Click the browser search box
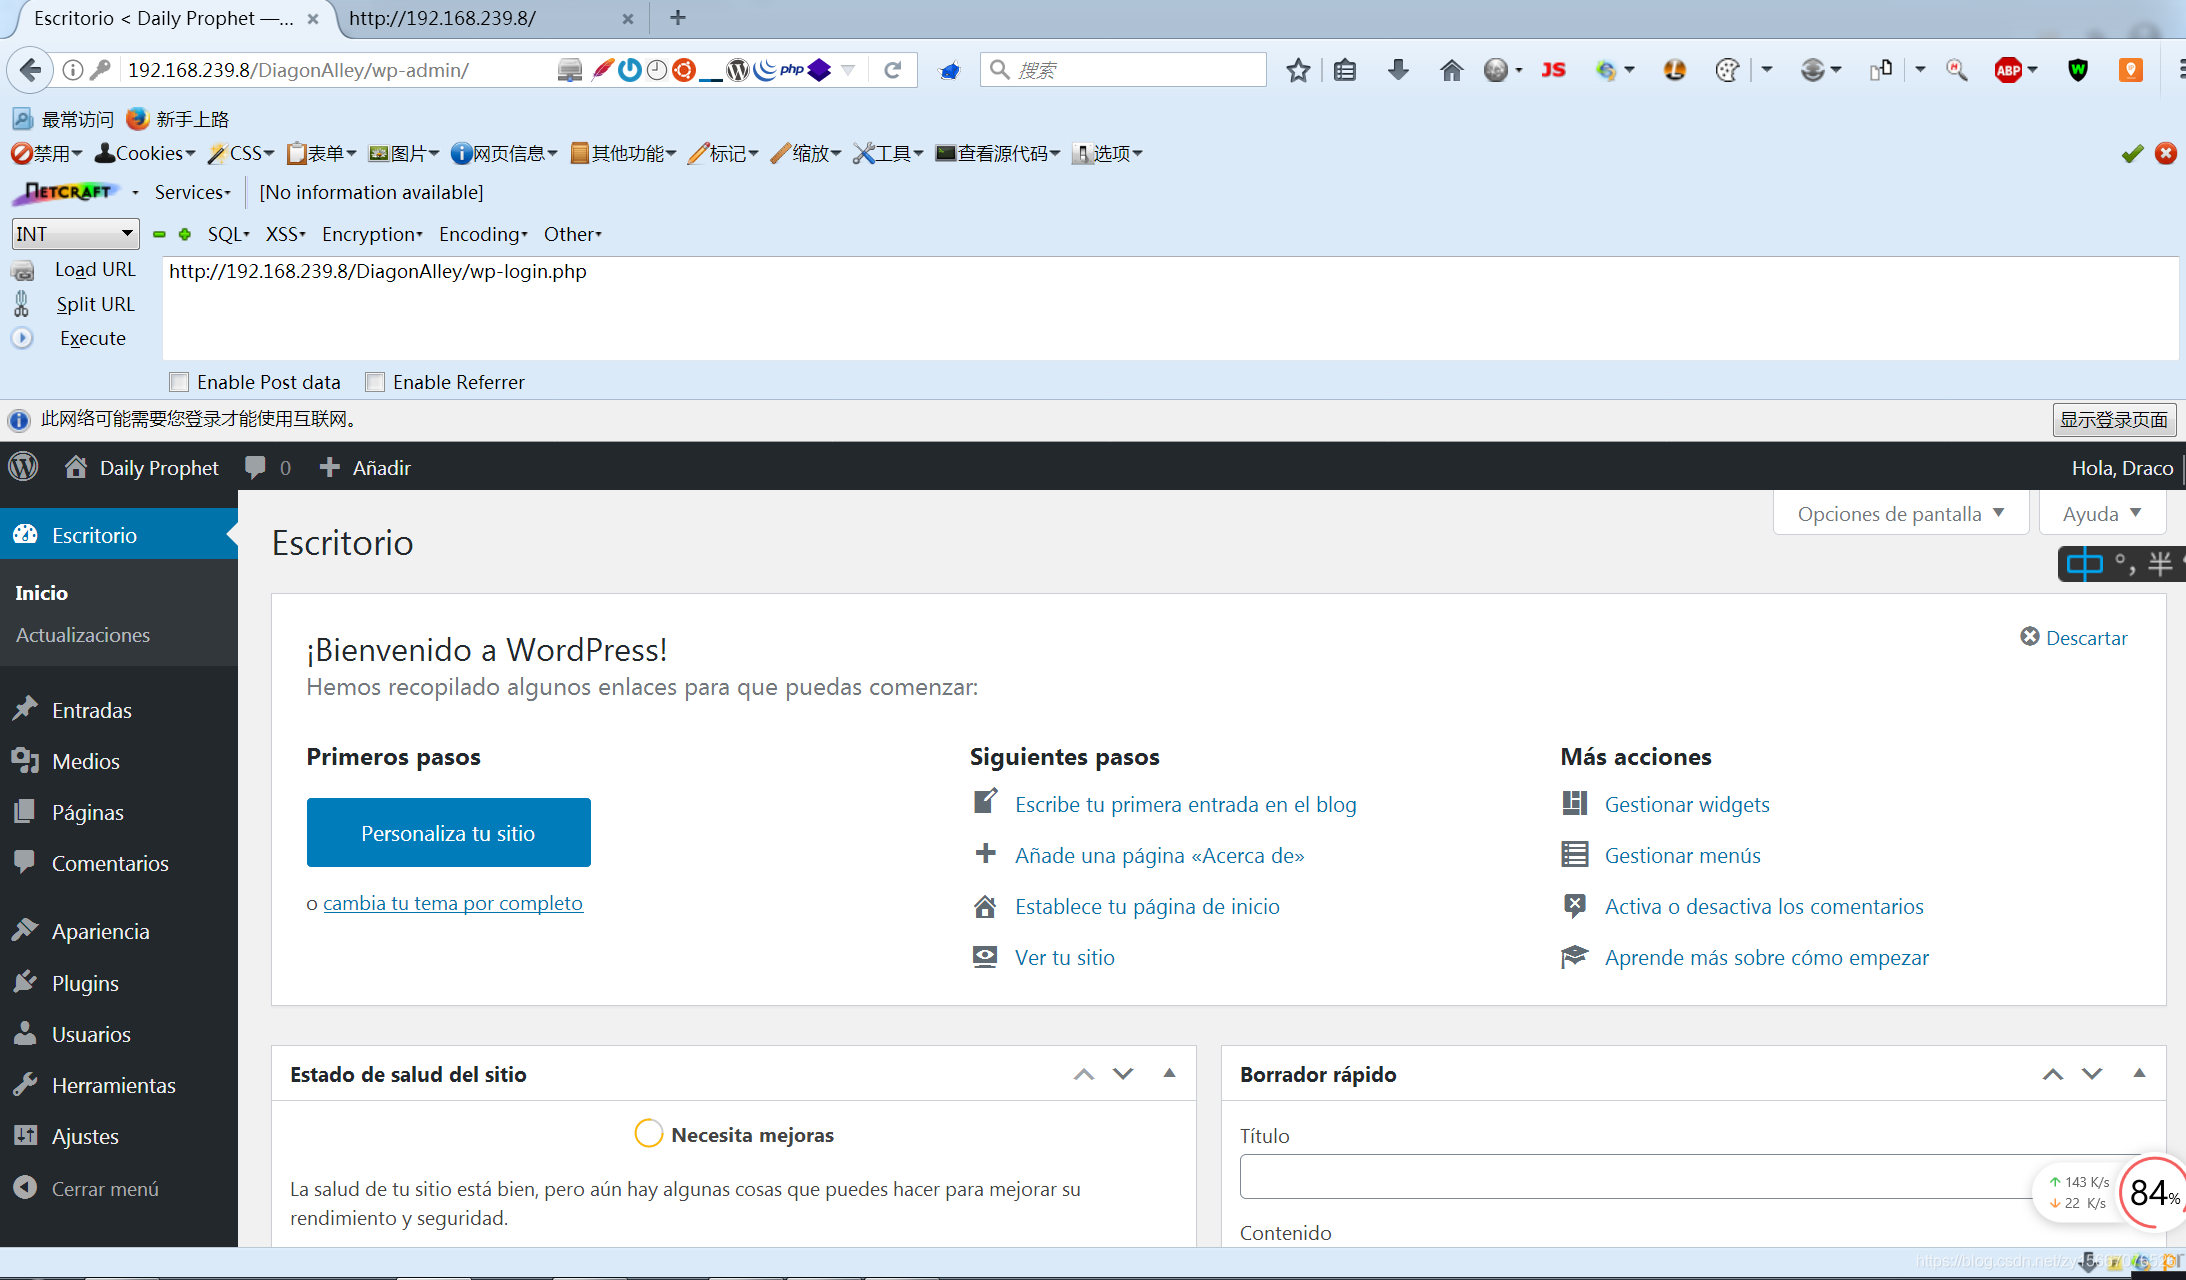 coord(1123,70)
